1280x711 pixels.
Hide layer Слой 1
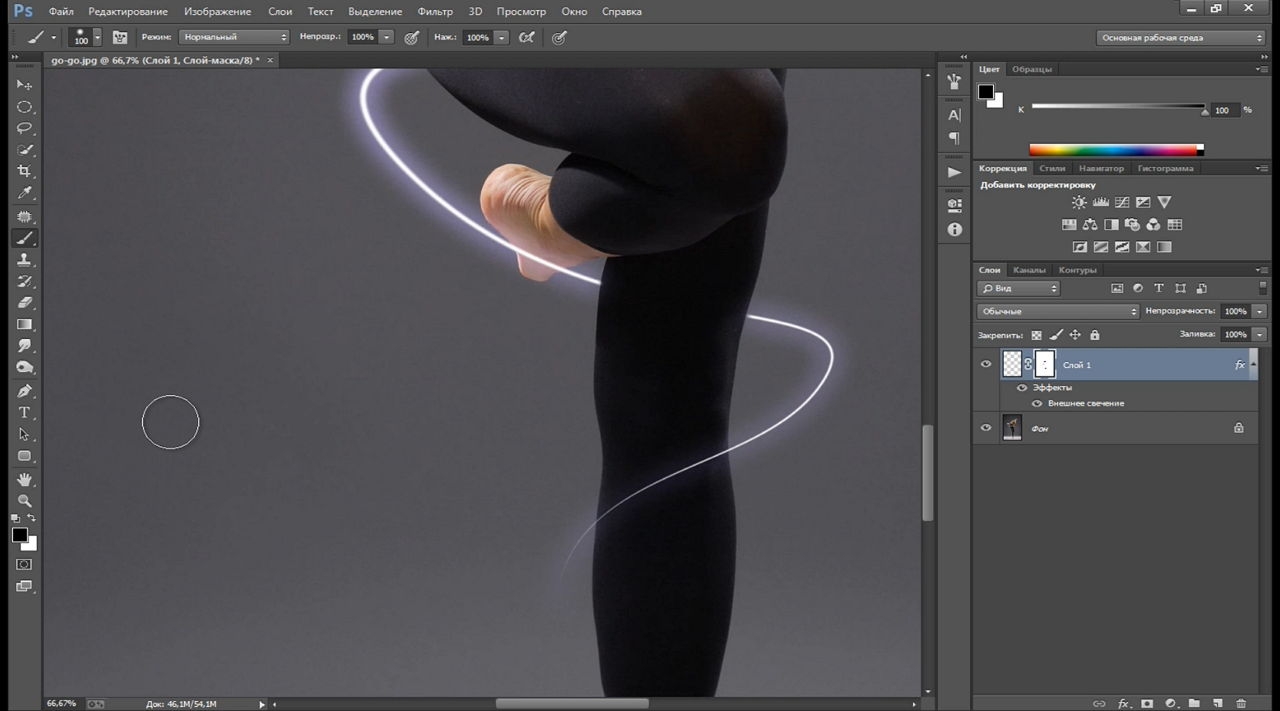coord(986,365)
